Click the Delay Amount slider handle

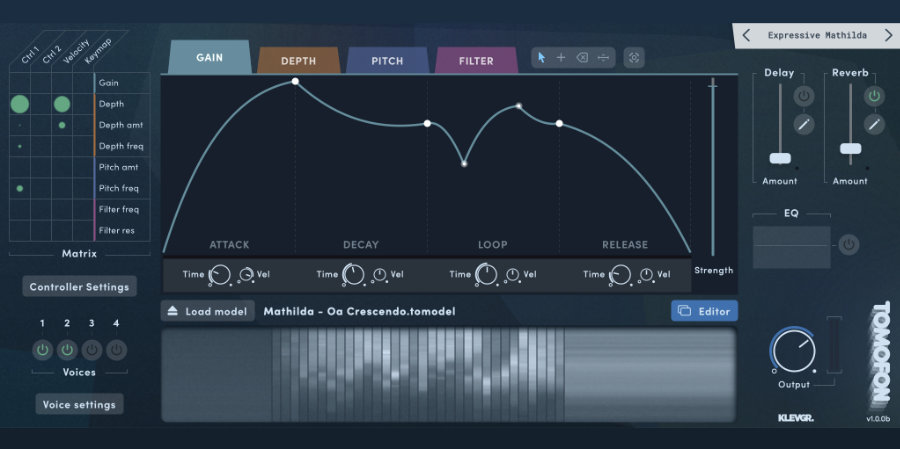780,158
